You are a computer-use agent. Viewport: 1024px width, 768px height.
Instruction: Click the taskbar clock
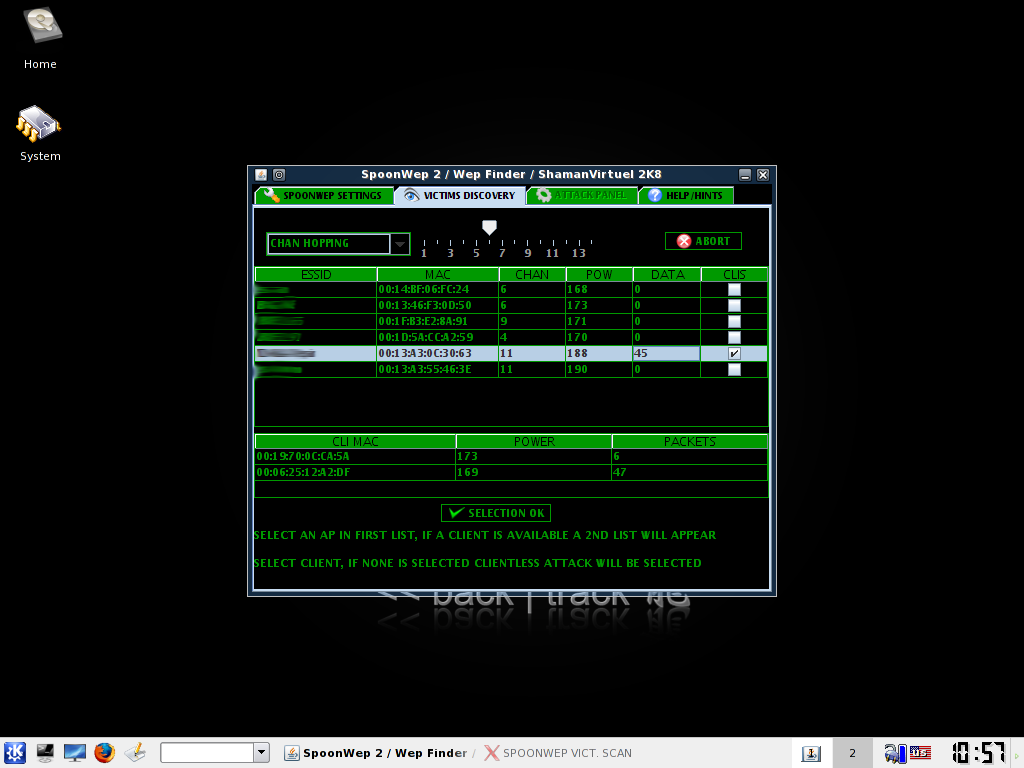click(x=978, y=753)
